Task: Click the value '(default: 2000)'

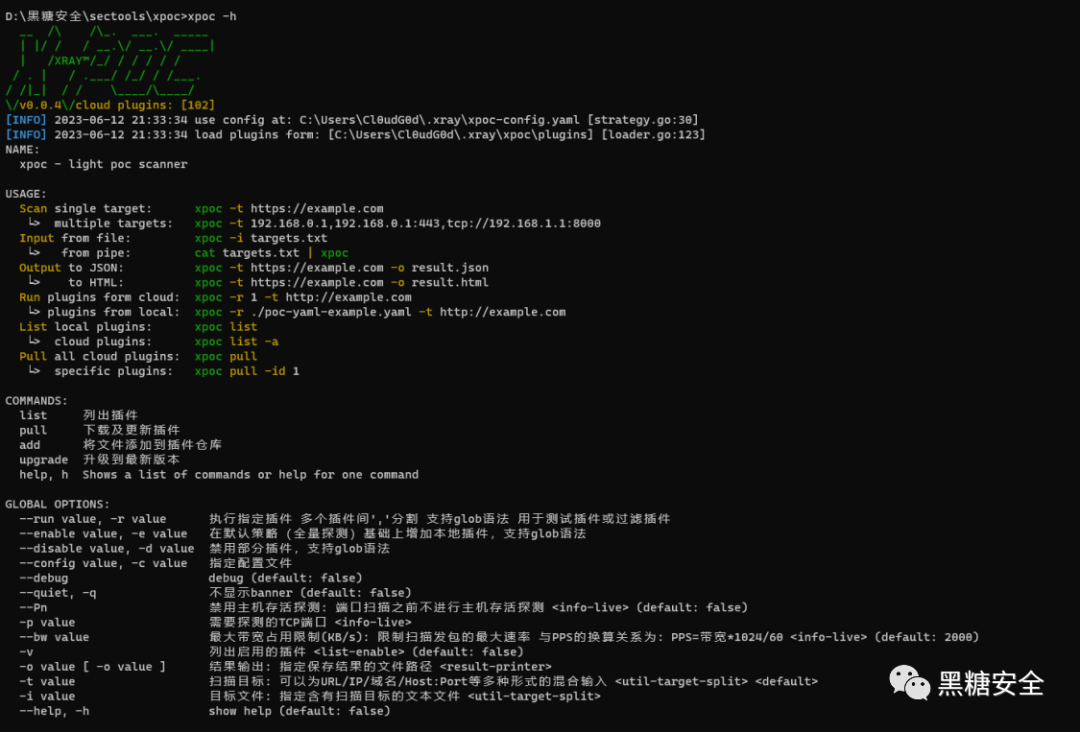Action: tap(926, 638)
